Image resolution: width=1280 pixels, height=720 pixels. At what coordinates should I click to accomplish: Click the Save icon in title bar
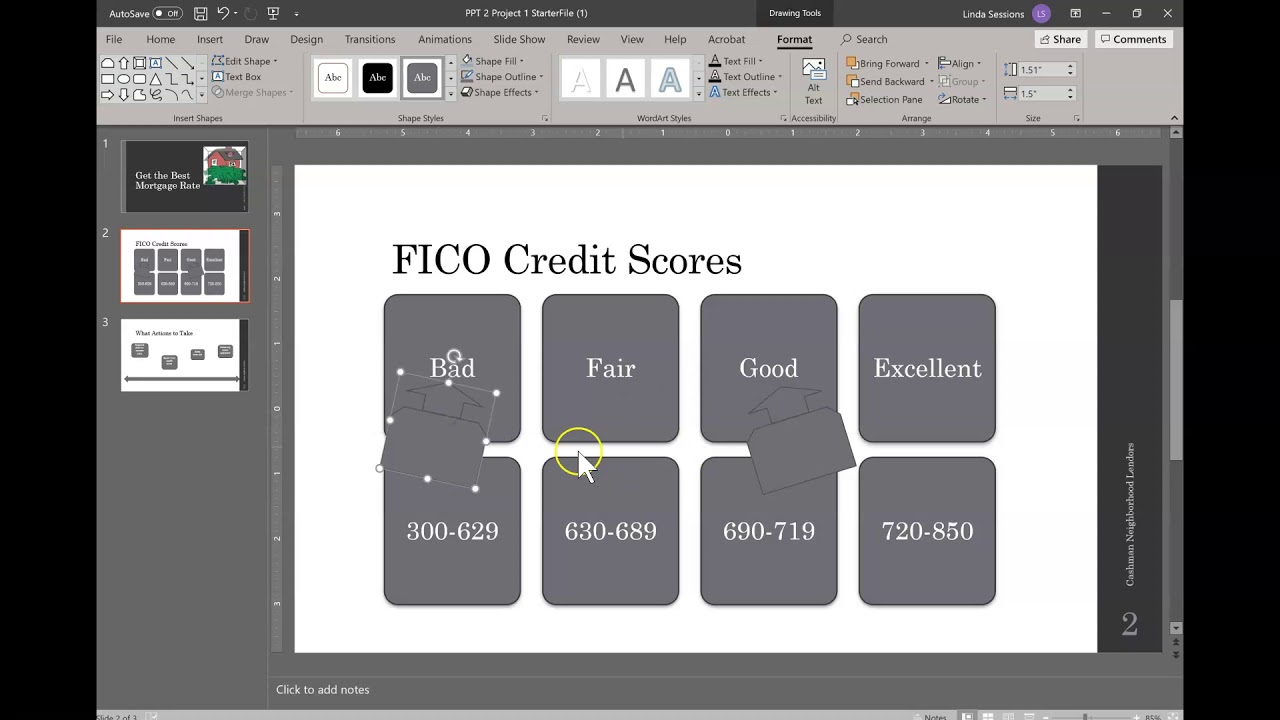[x=201, y=14]
